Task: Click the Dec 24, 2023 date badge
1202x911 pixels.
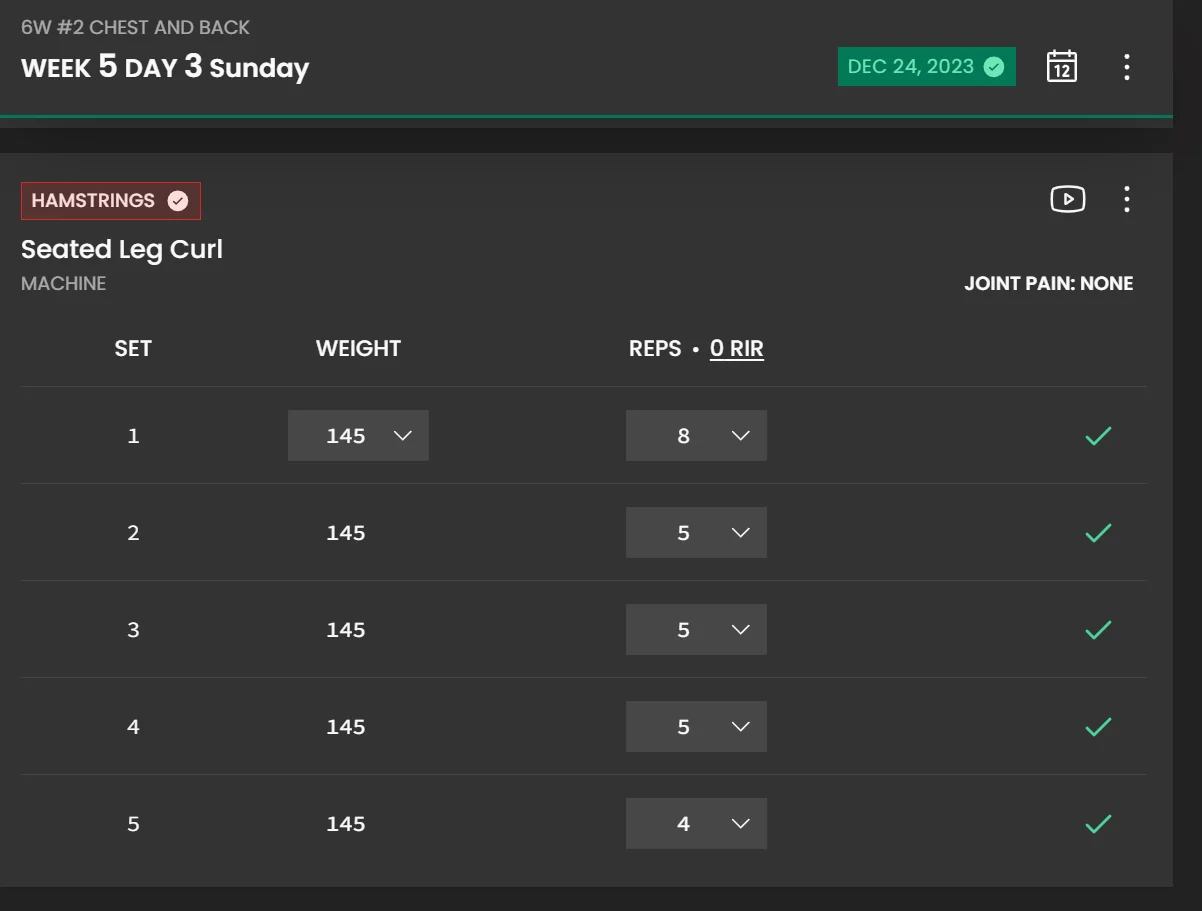Action: point(926,67)
